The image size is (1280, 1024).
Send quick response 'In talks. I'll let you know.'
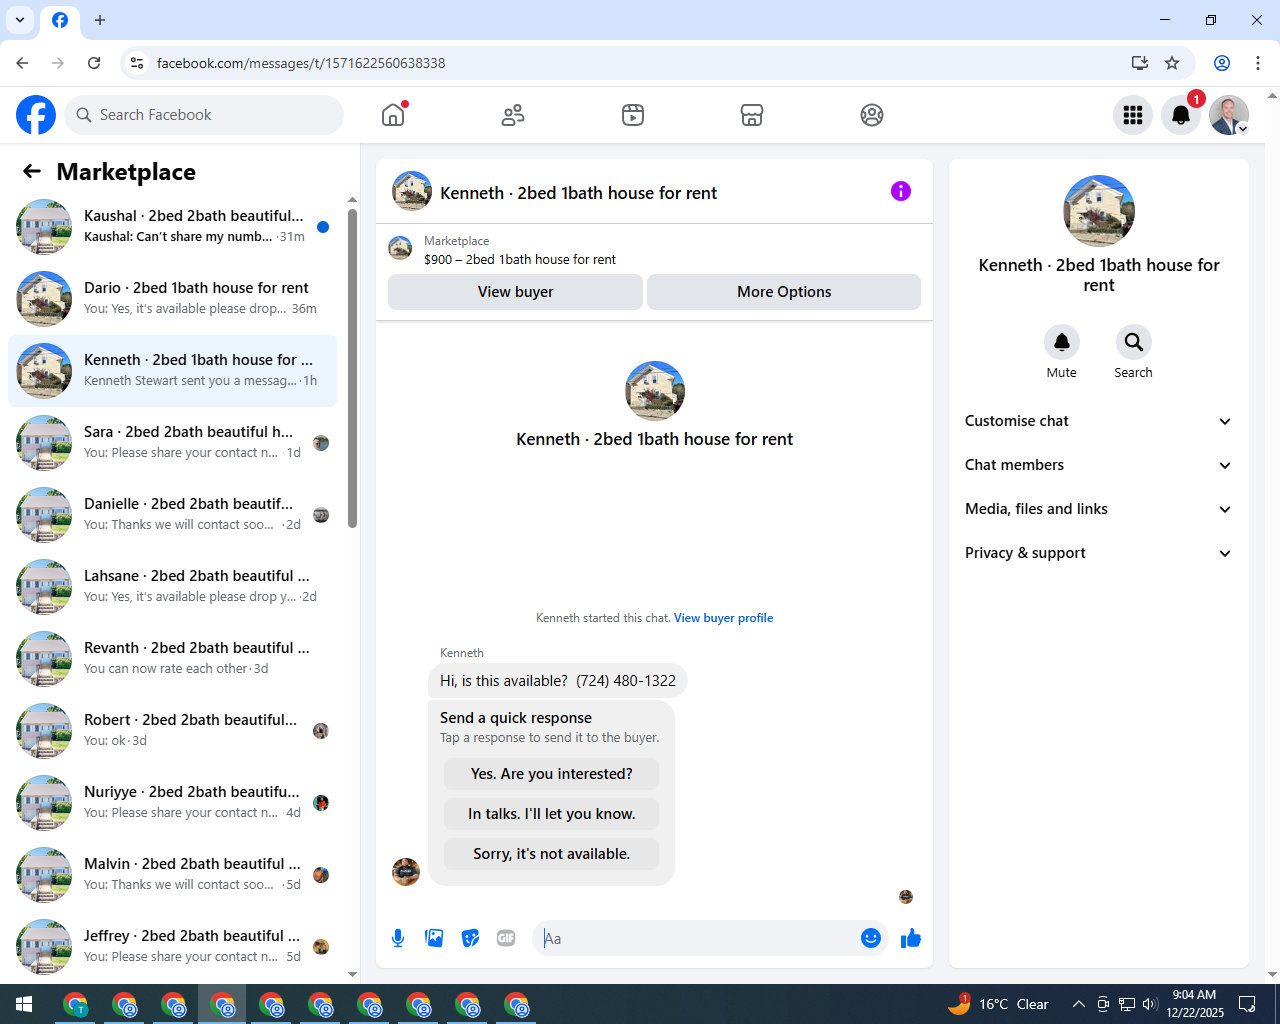(x=552, y=814)
